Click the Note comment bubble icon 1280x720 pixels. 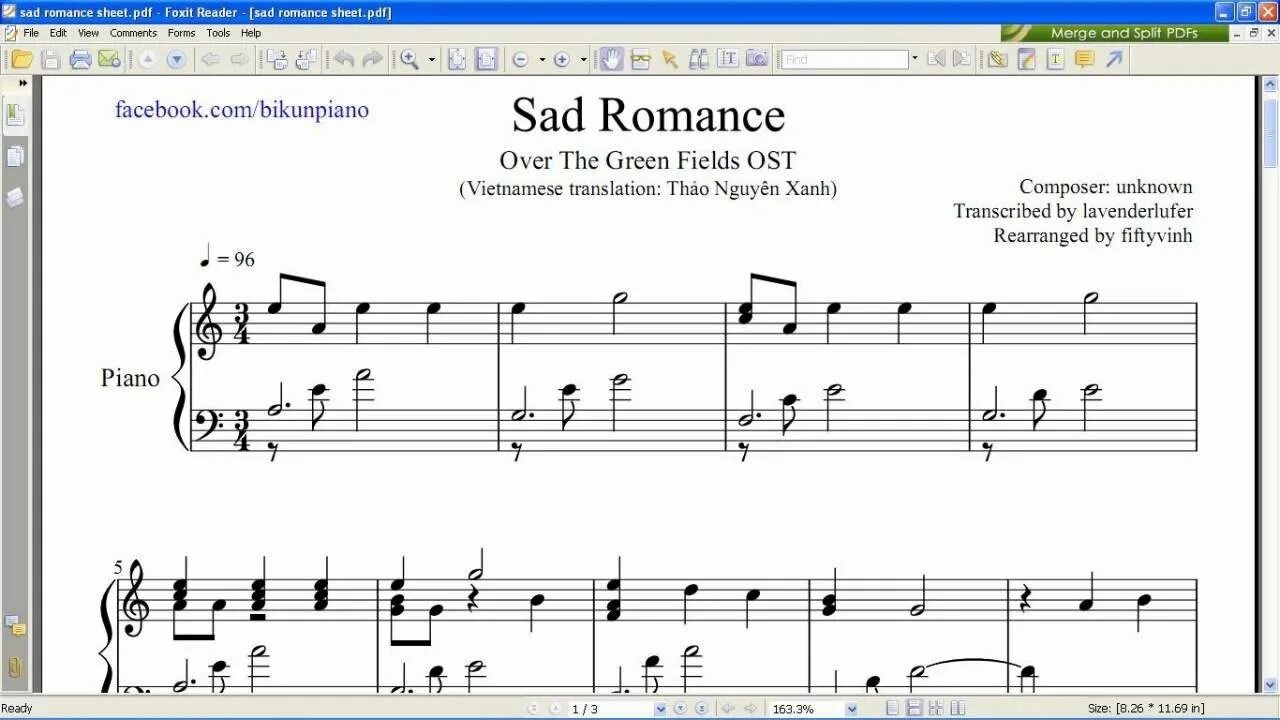1084,59
